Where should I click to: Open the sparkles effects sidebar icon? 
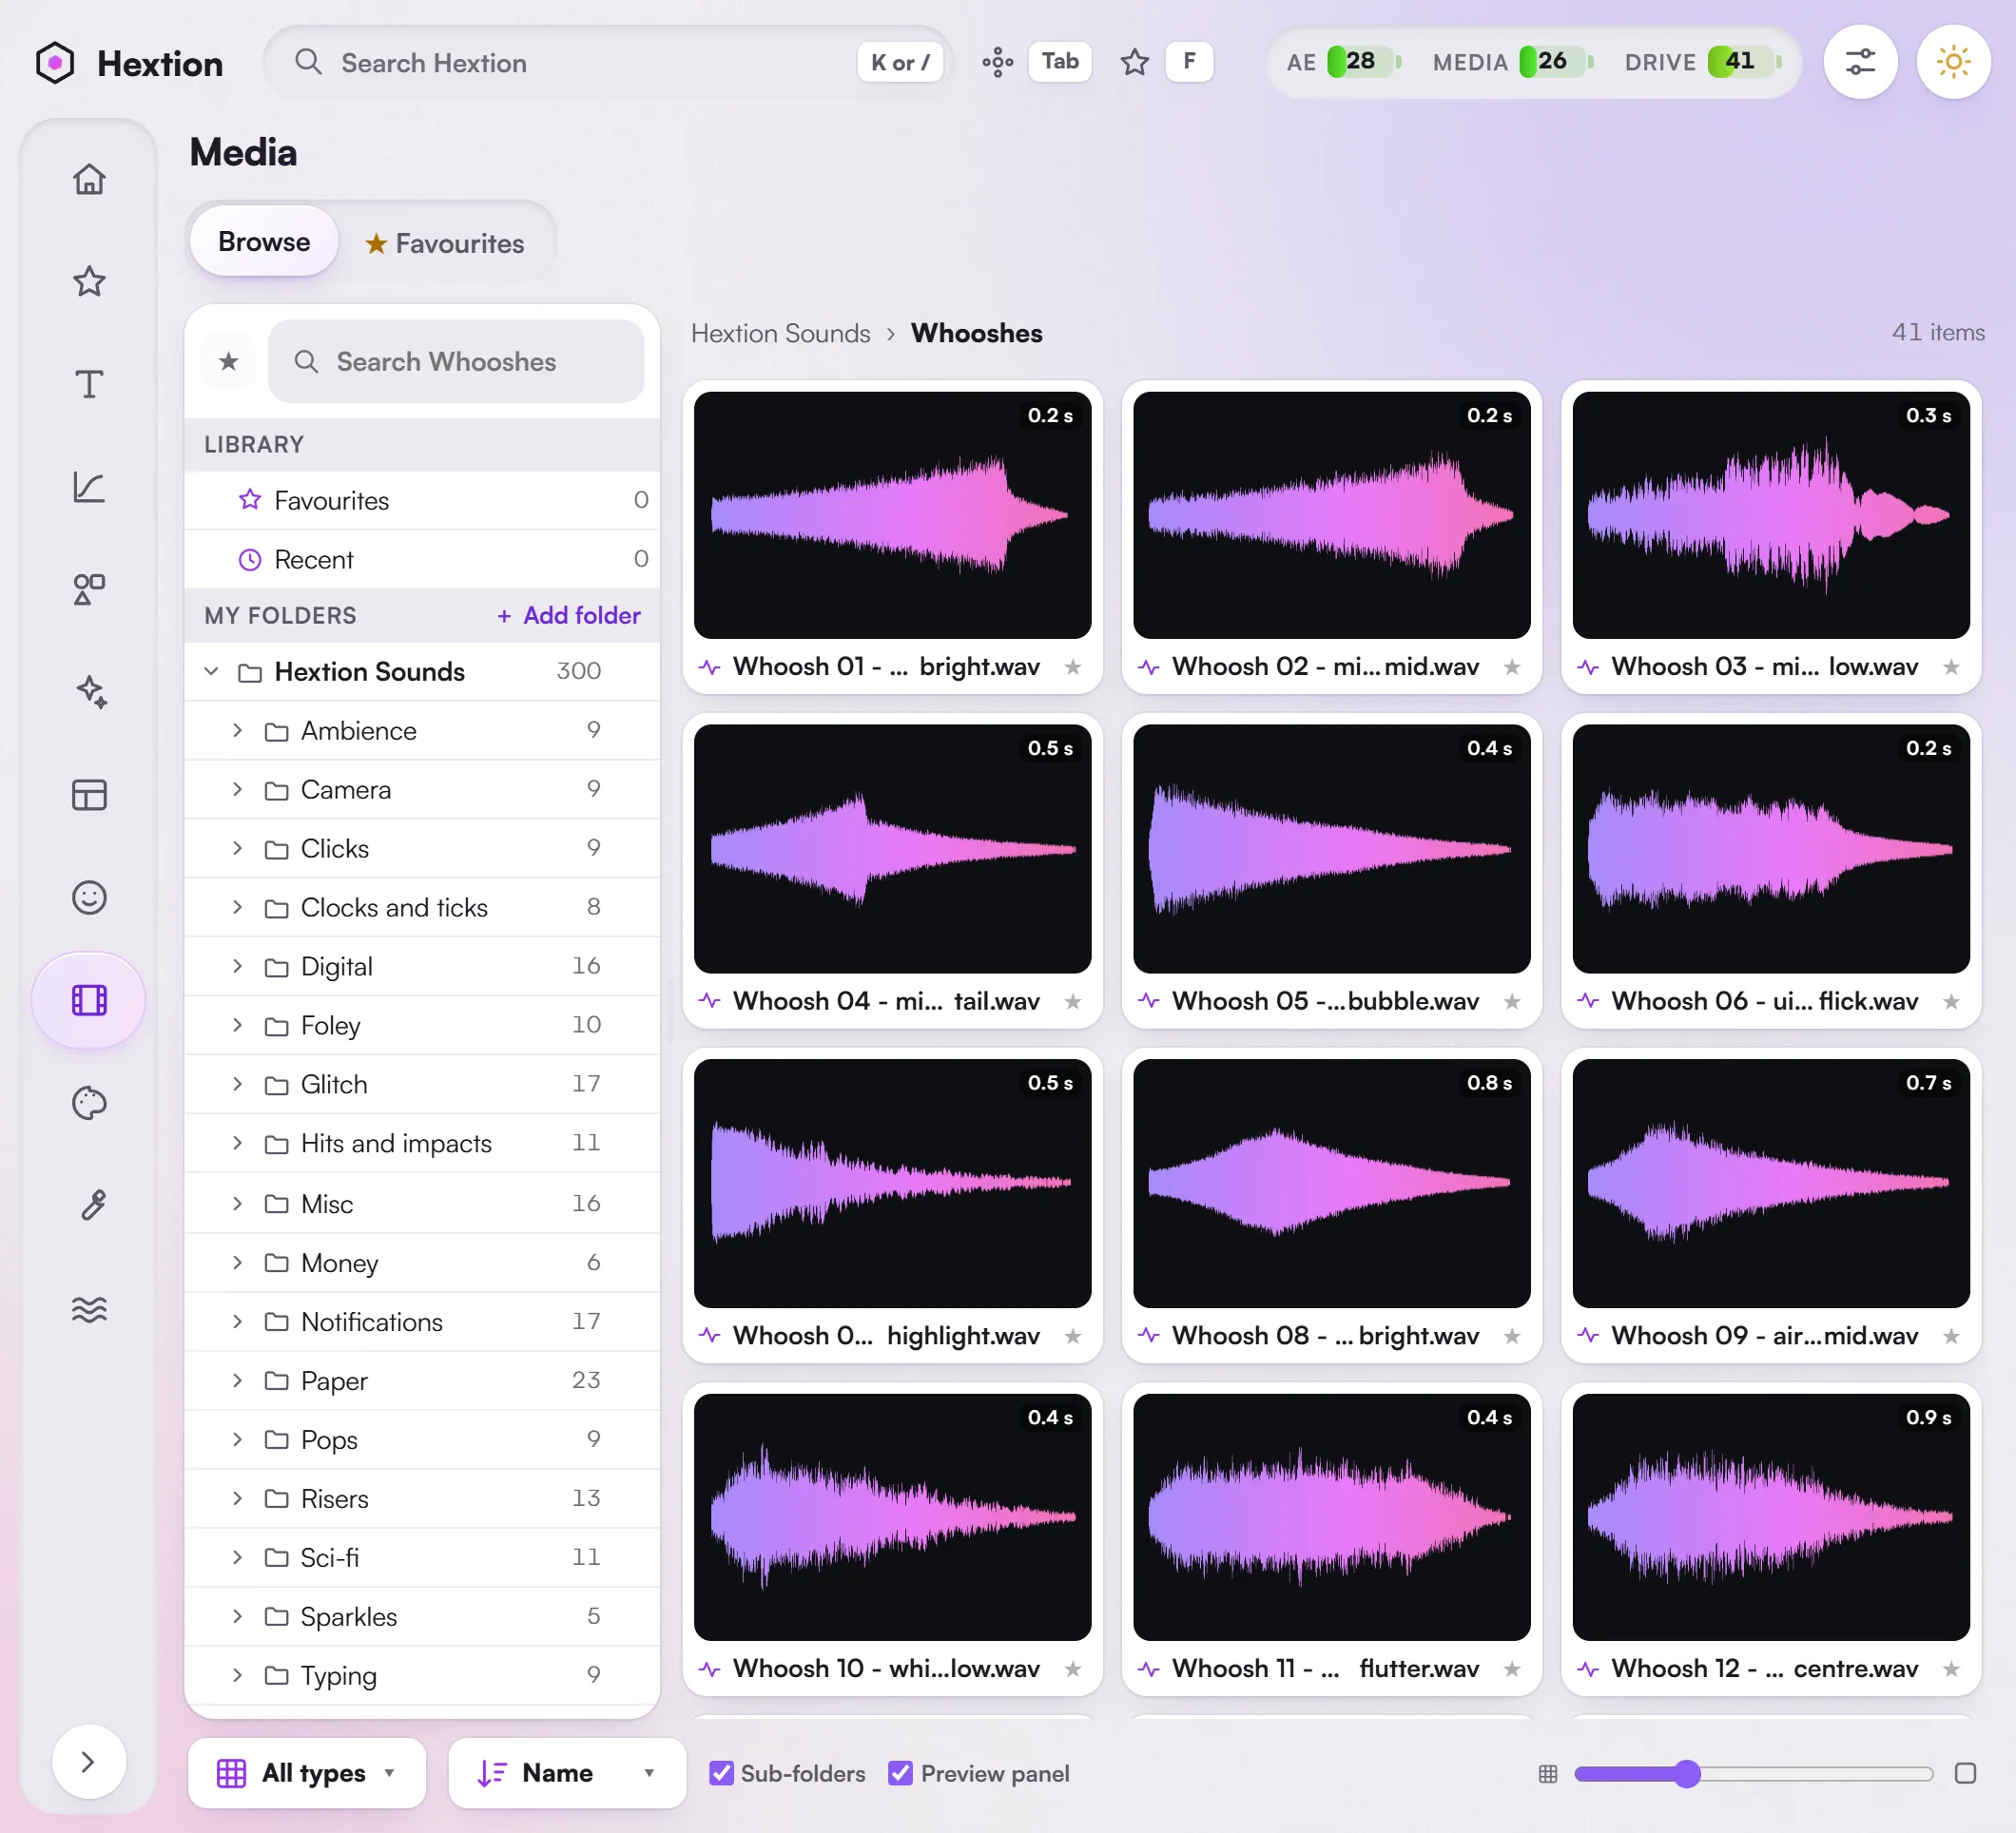point(89,692)
